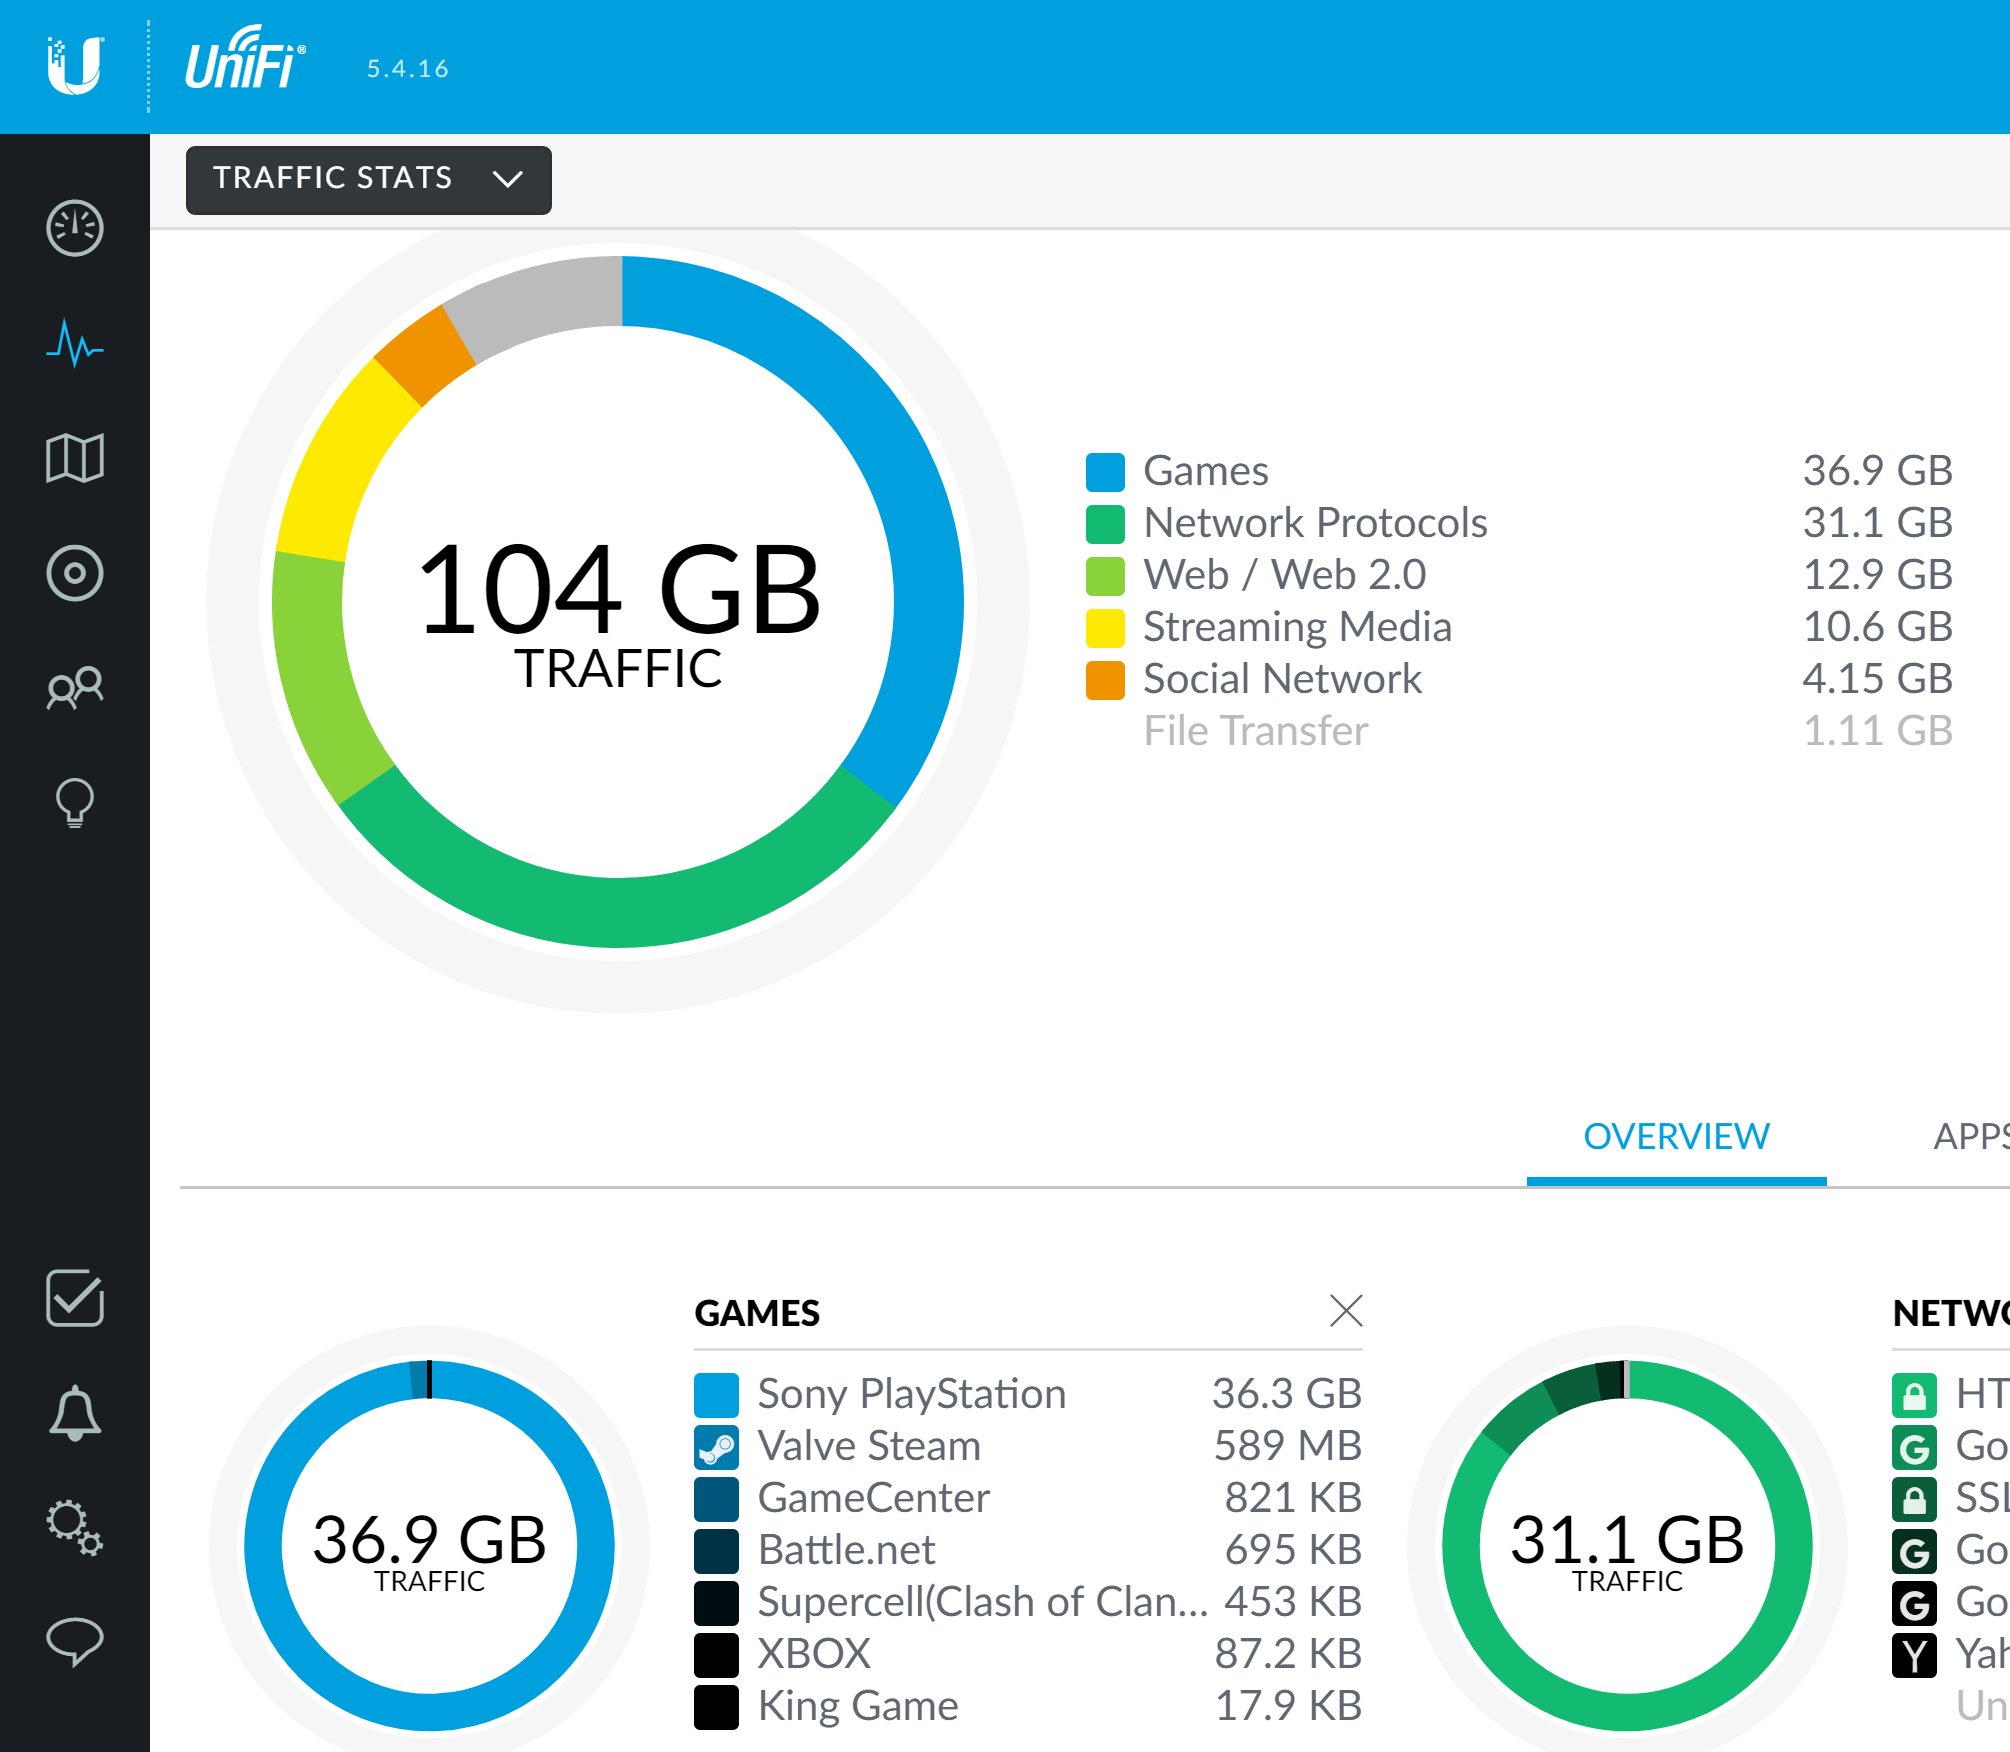The height and width of the screenshot is (1752, 2010).
Task: Click the Traffic Stats chevron arrow
Action: pyautogui.click(x=508, y=180)
